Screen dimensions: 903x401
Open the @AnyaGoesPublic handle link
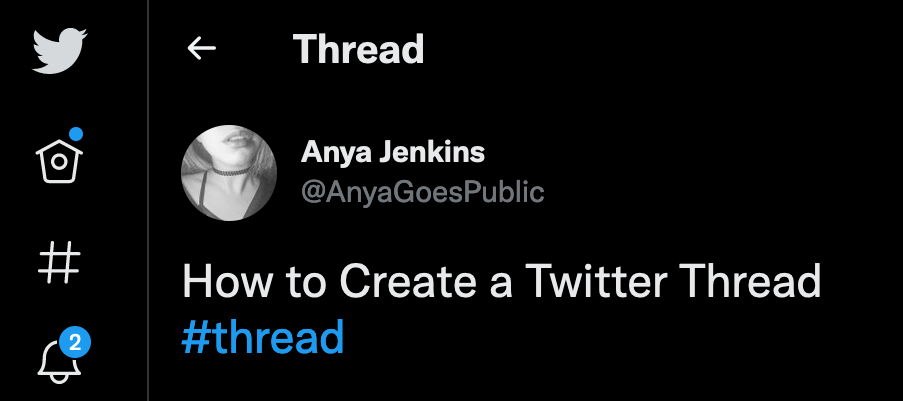coord(422,190)
